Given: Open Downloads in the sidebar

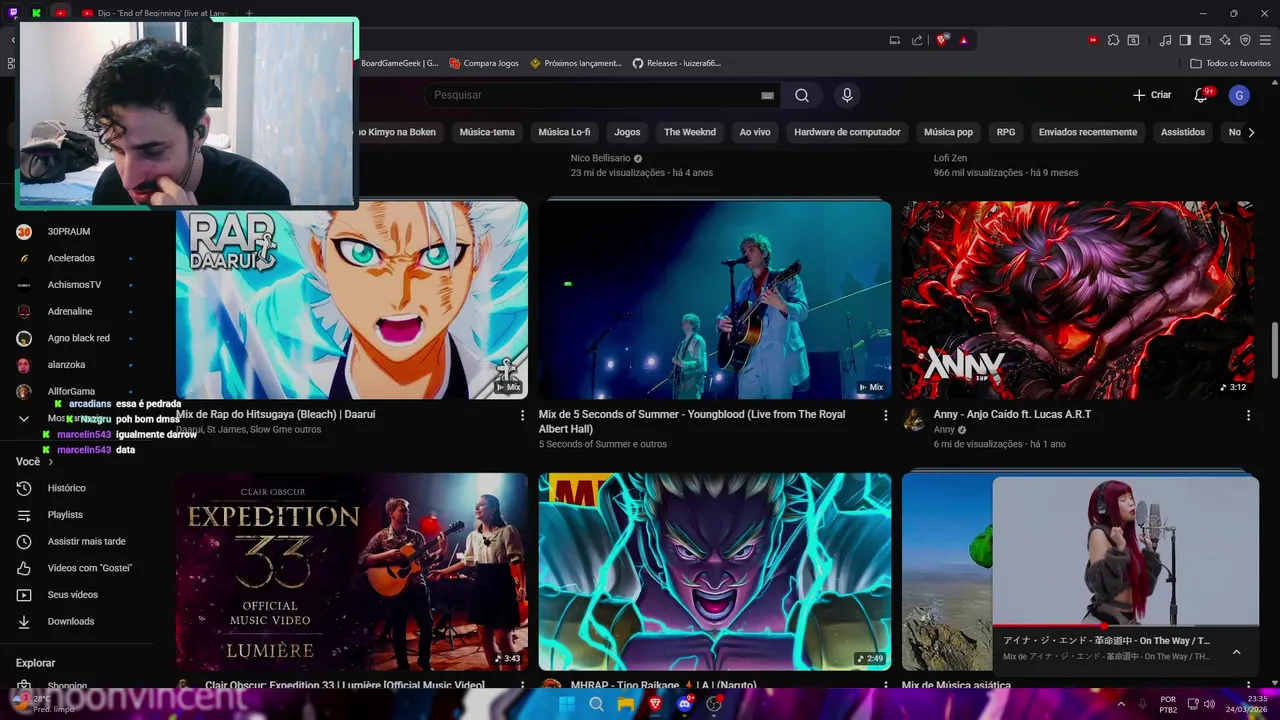Looking at the screenshot, I should pos(70,622).
